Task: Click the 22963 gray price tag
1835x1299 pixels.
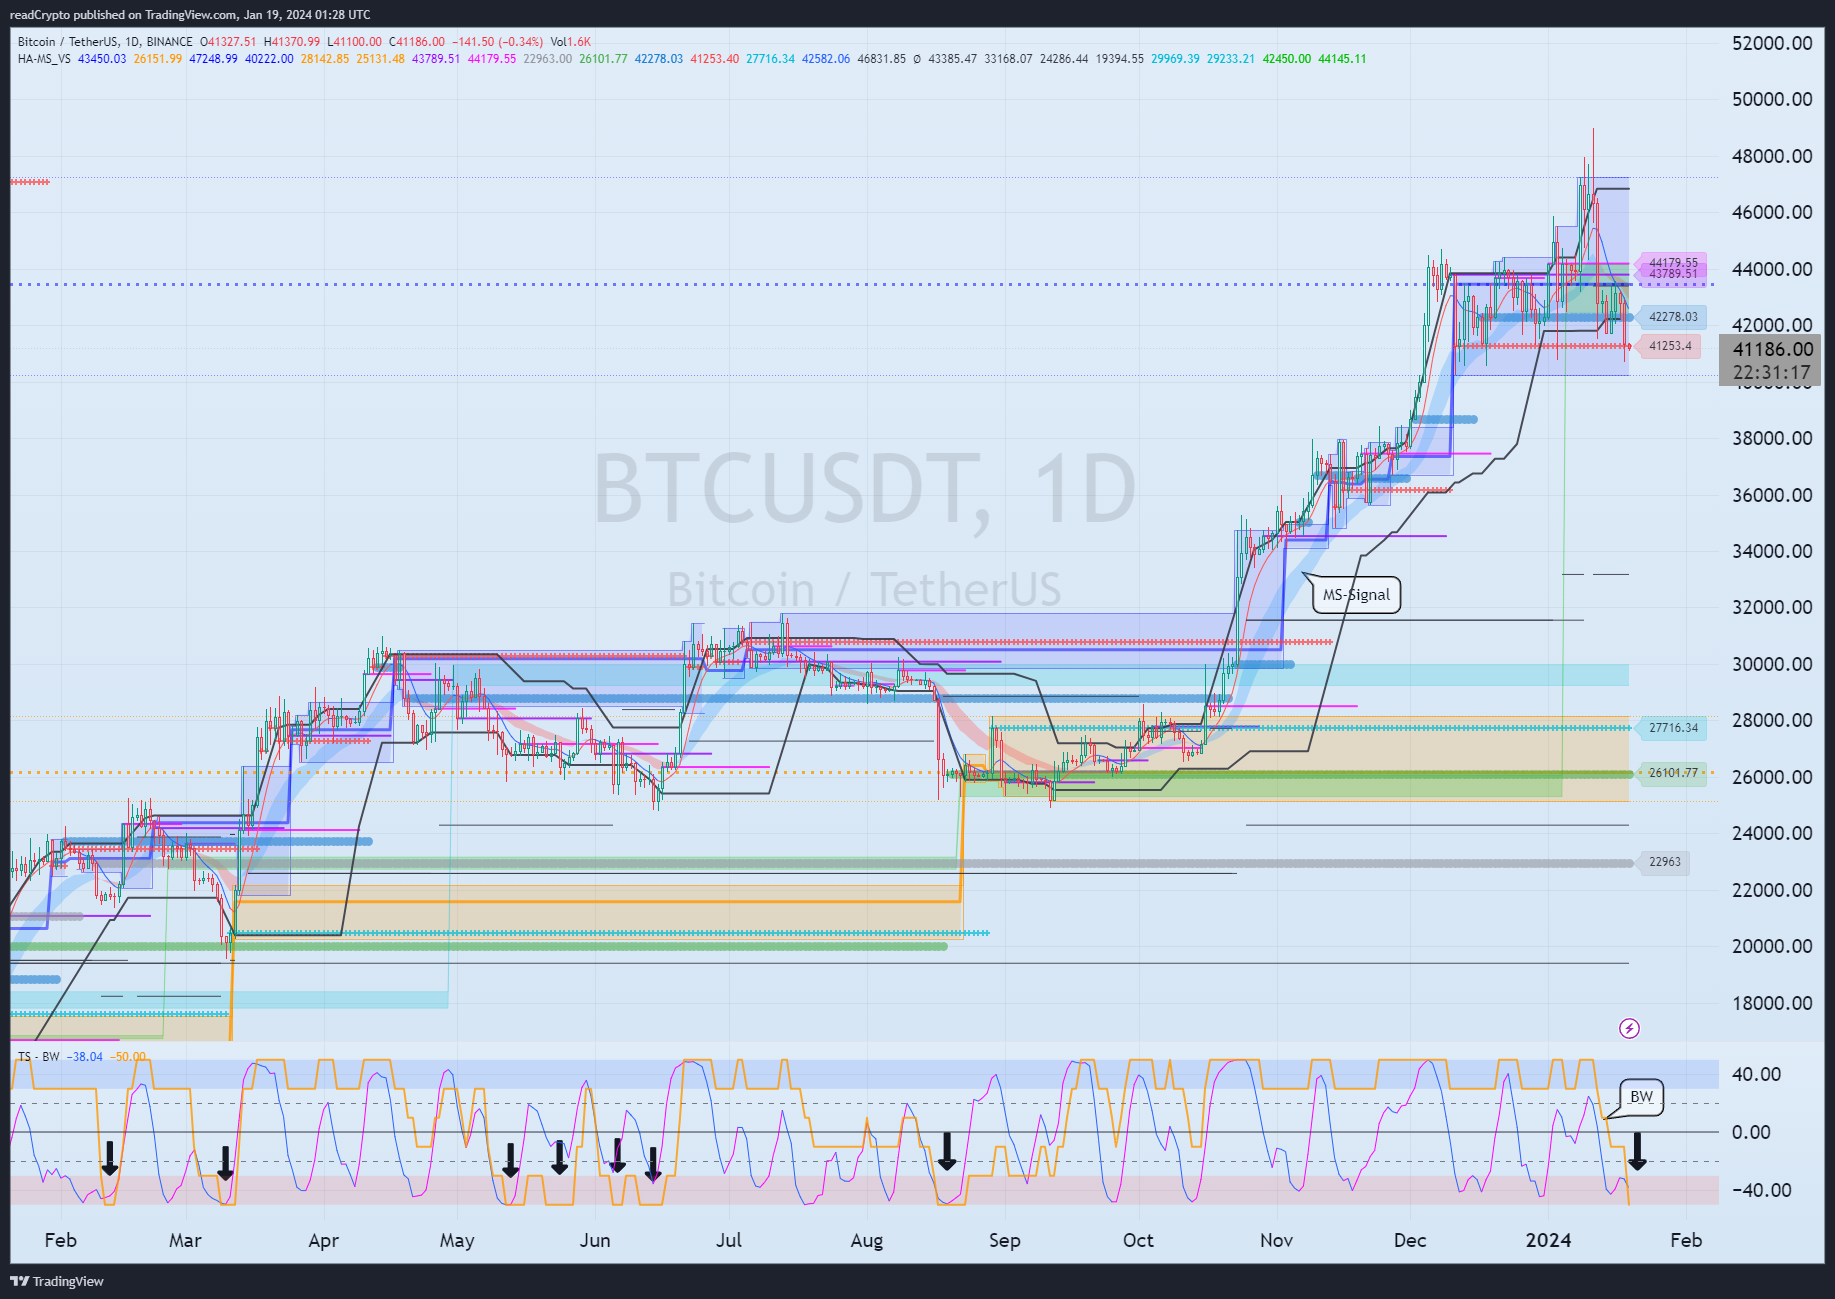Action: coord(1664,862)
